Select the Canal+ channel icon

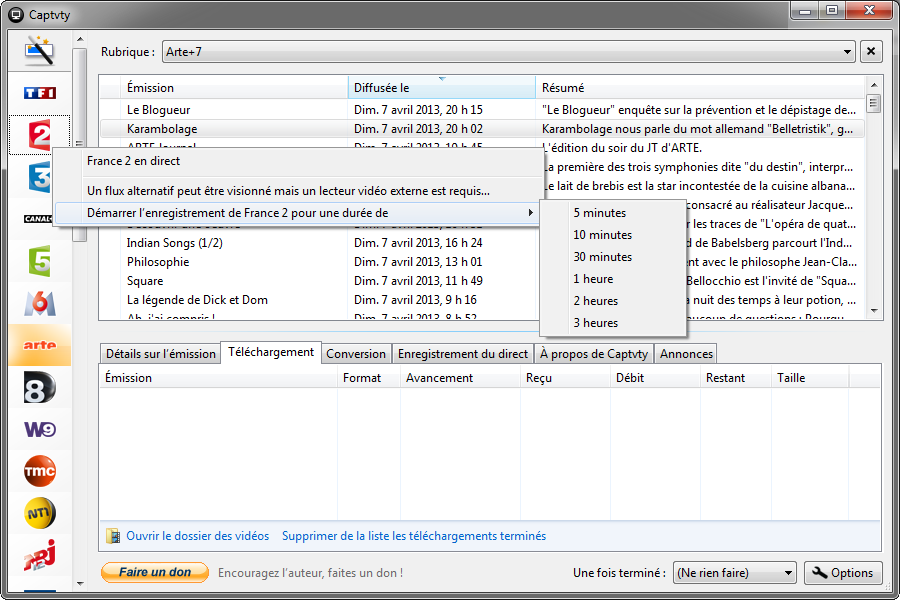(x=38, y=219)
